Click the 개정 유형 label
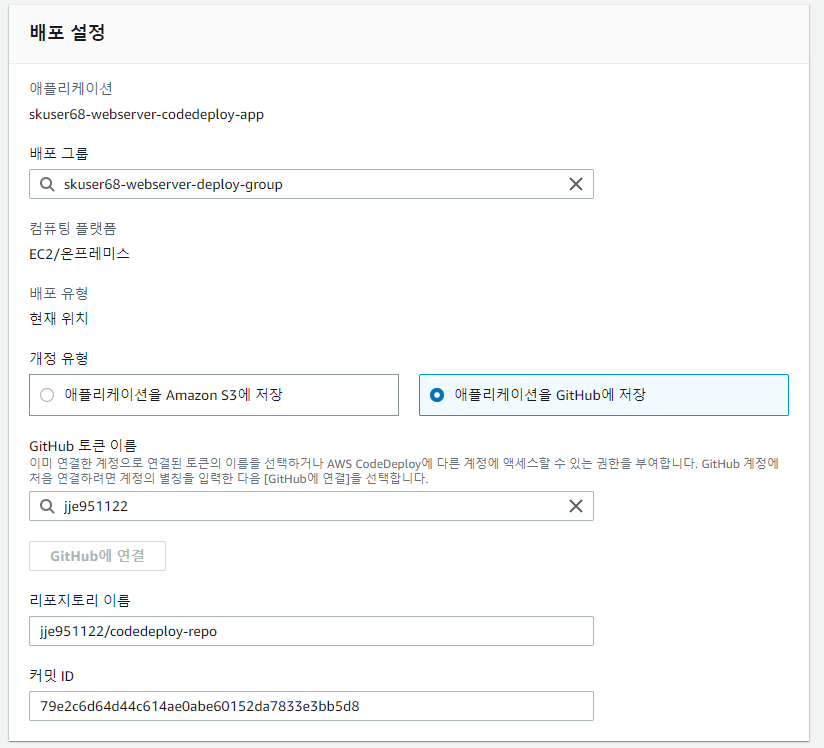824x748 pixels. (59, 358)
